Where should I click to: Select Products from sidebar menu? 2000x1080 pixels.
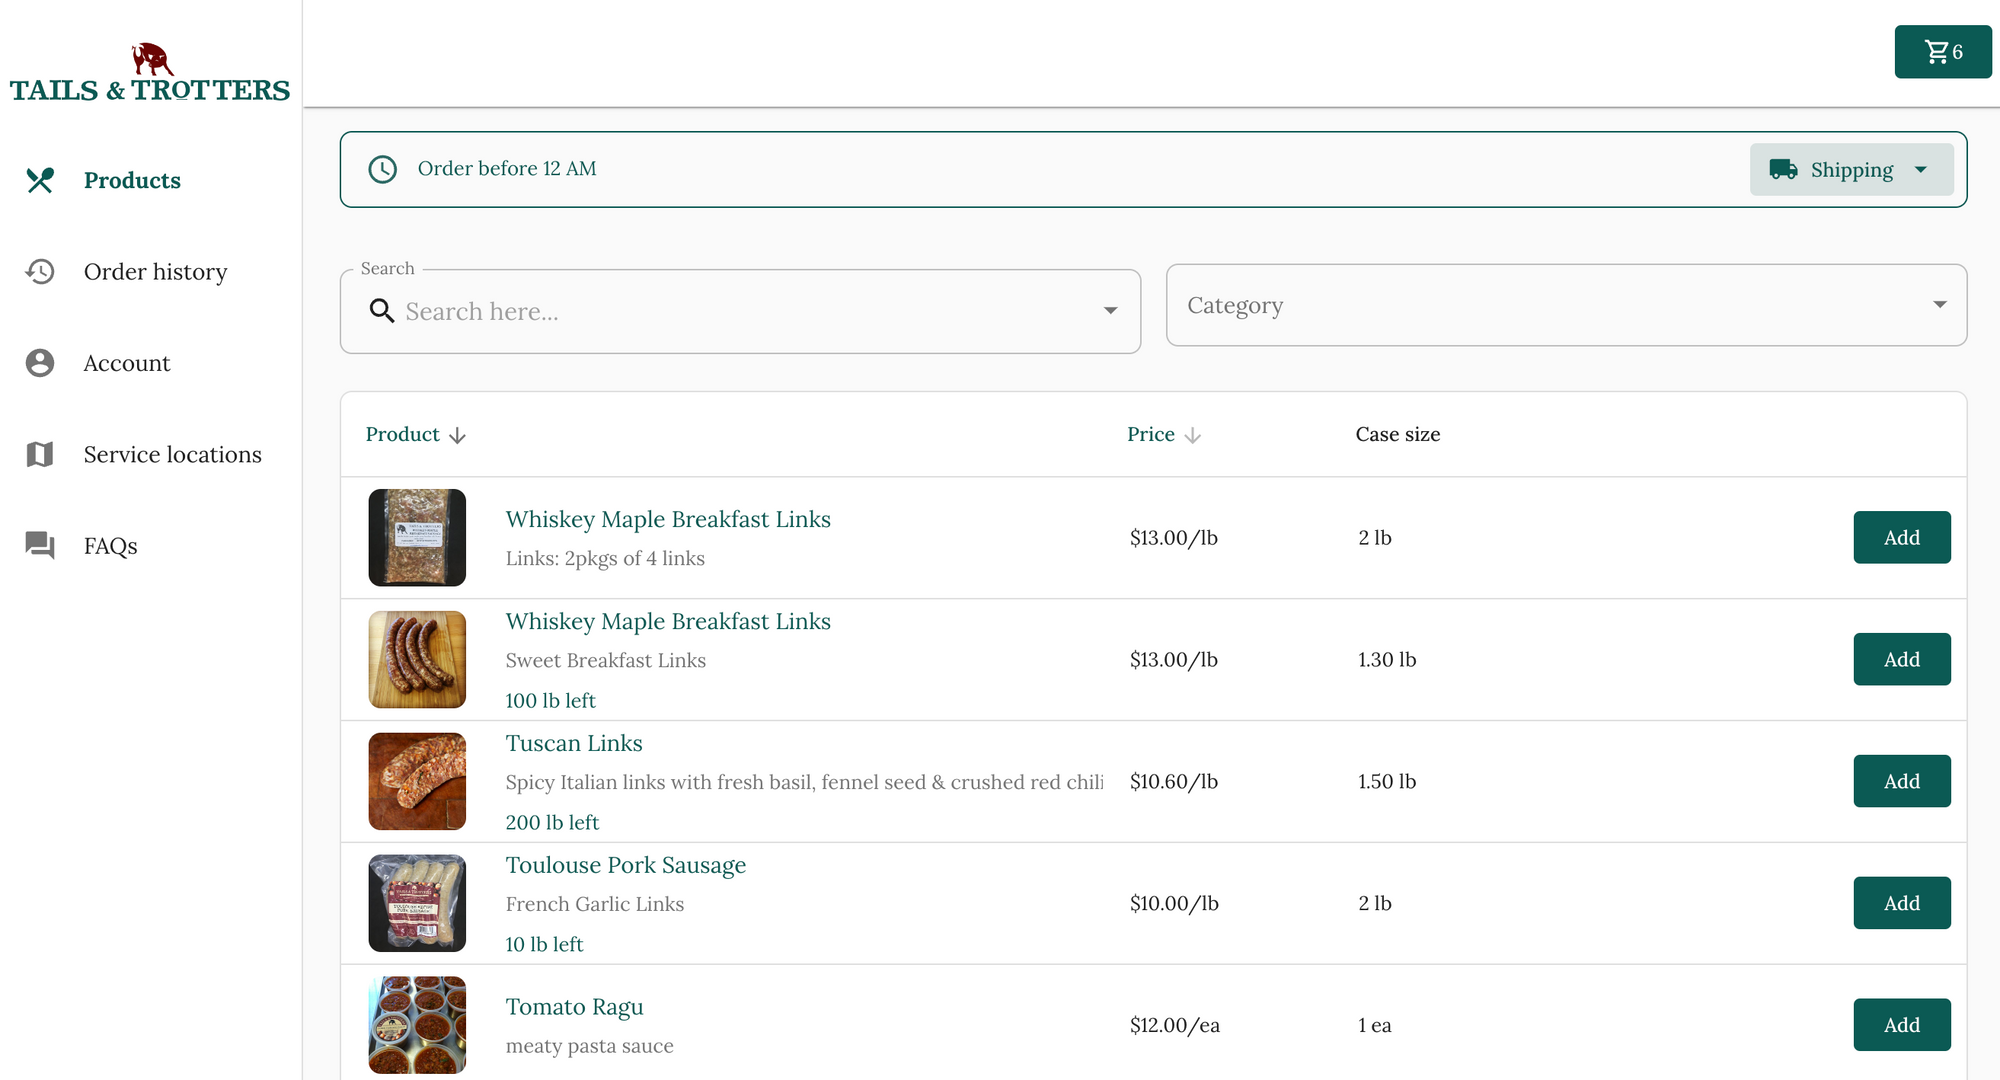click(132, 180)
